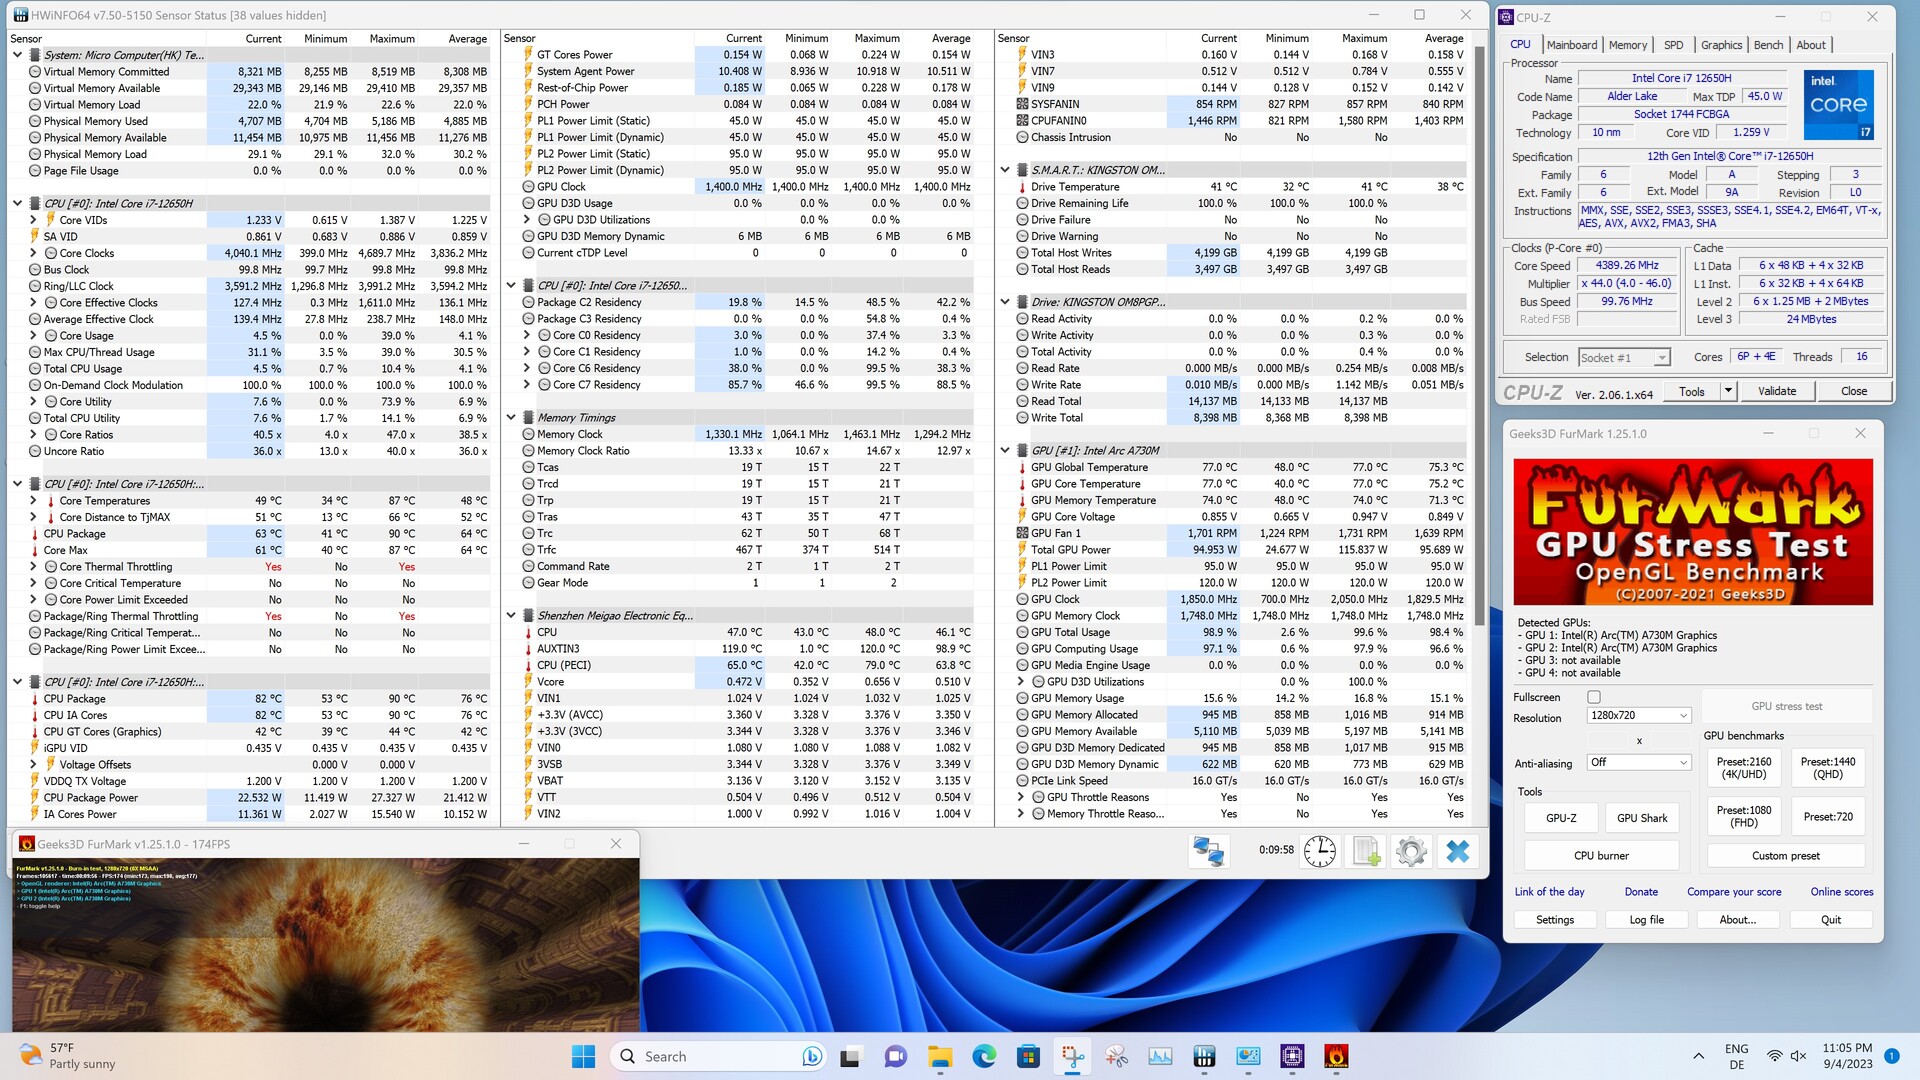Open the weather widget on the taskbar
This screenshot has height=1080, width=1920.
point(68,1056)
